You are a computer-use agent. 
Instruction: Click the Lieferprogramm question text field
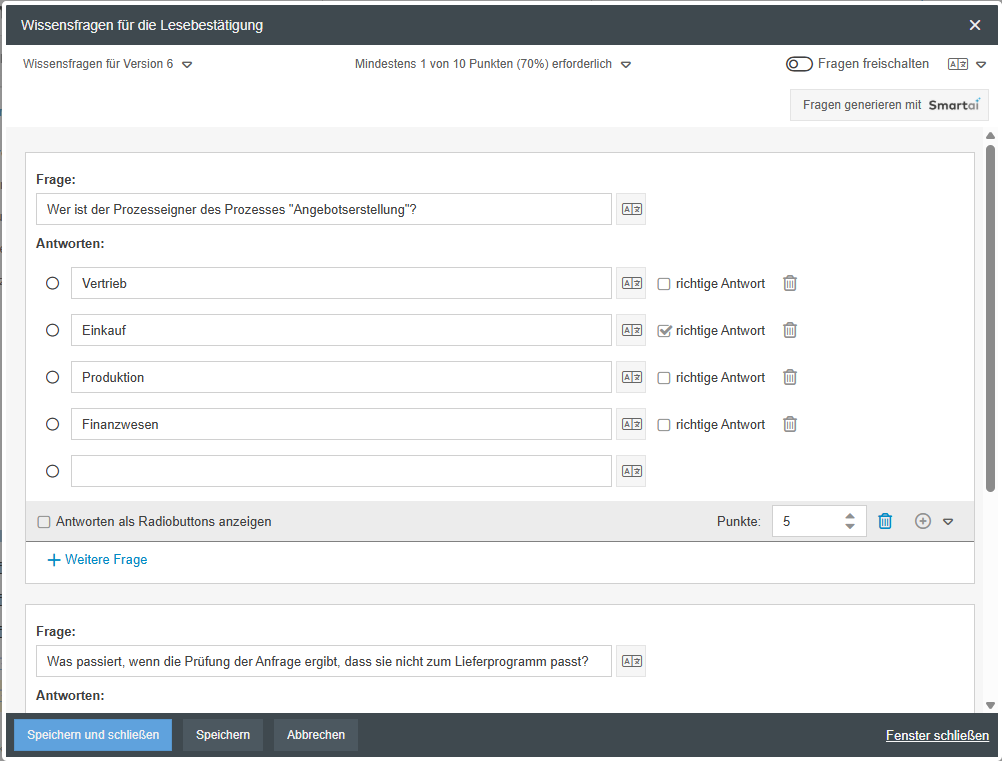tap(324, 661)
